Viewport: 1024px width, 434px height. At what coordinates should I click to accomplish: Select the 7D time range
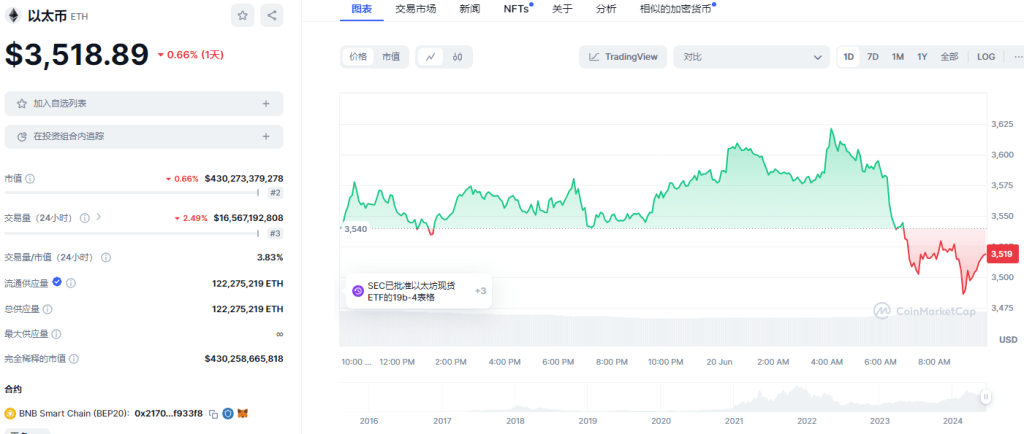pyautogui.click(x=873, y=57)
